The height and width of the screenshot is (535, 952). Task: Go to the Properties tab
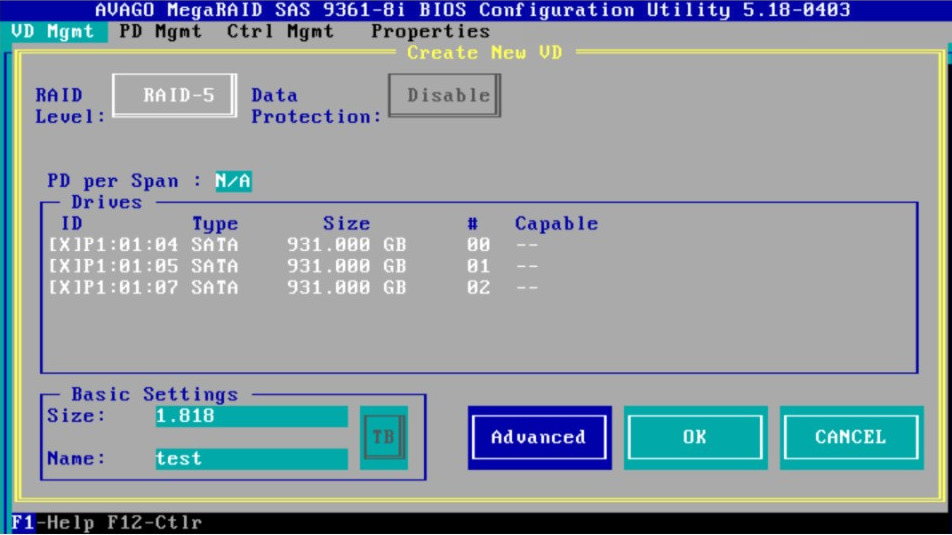coord(430,32)
